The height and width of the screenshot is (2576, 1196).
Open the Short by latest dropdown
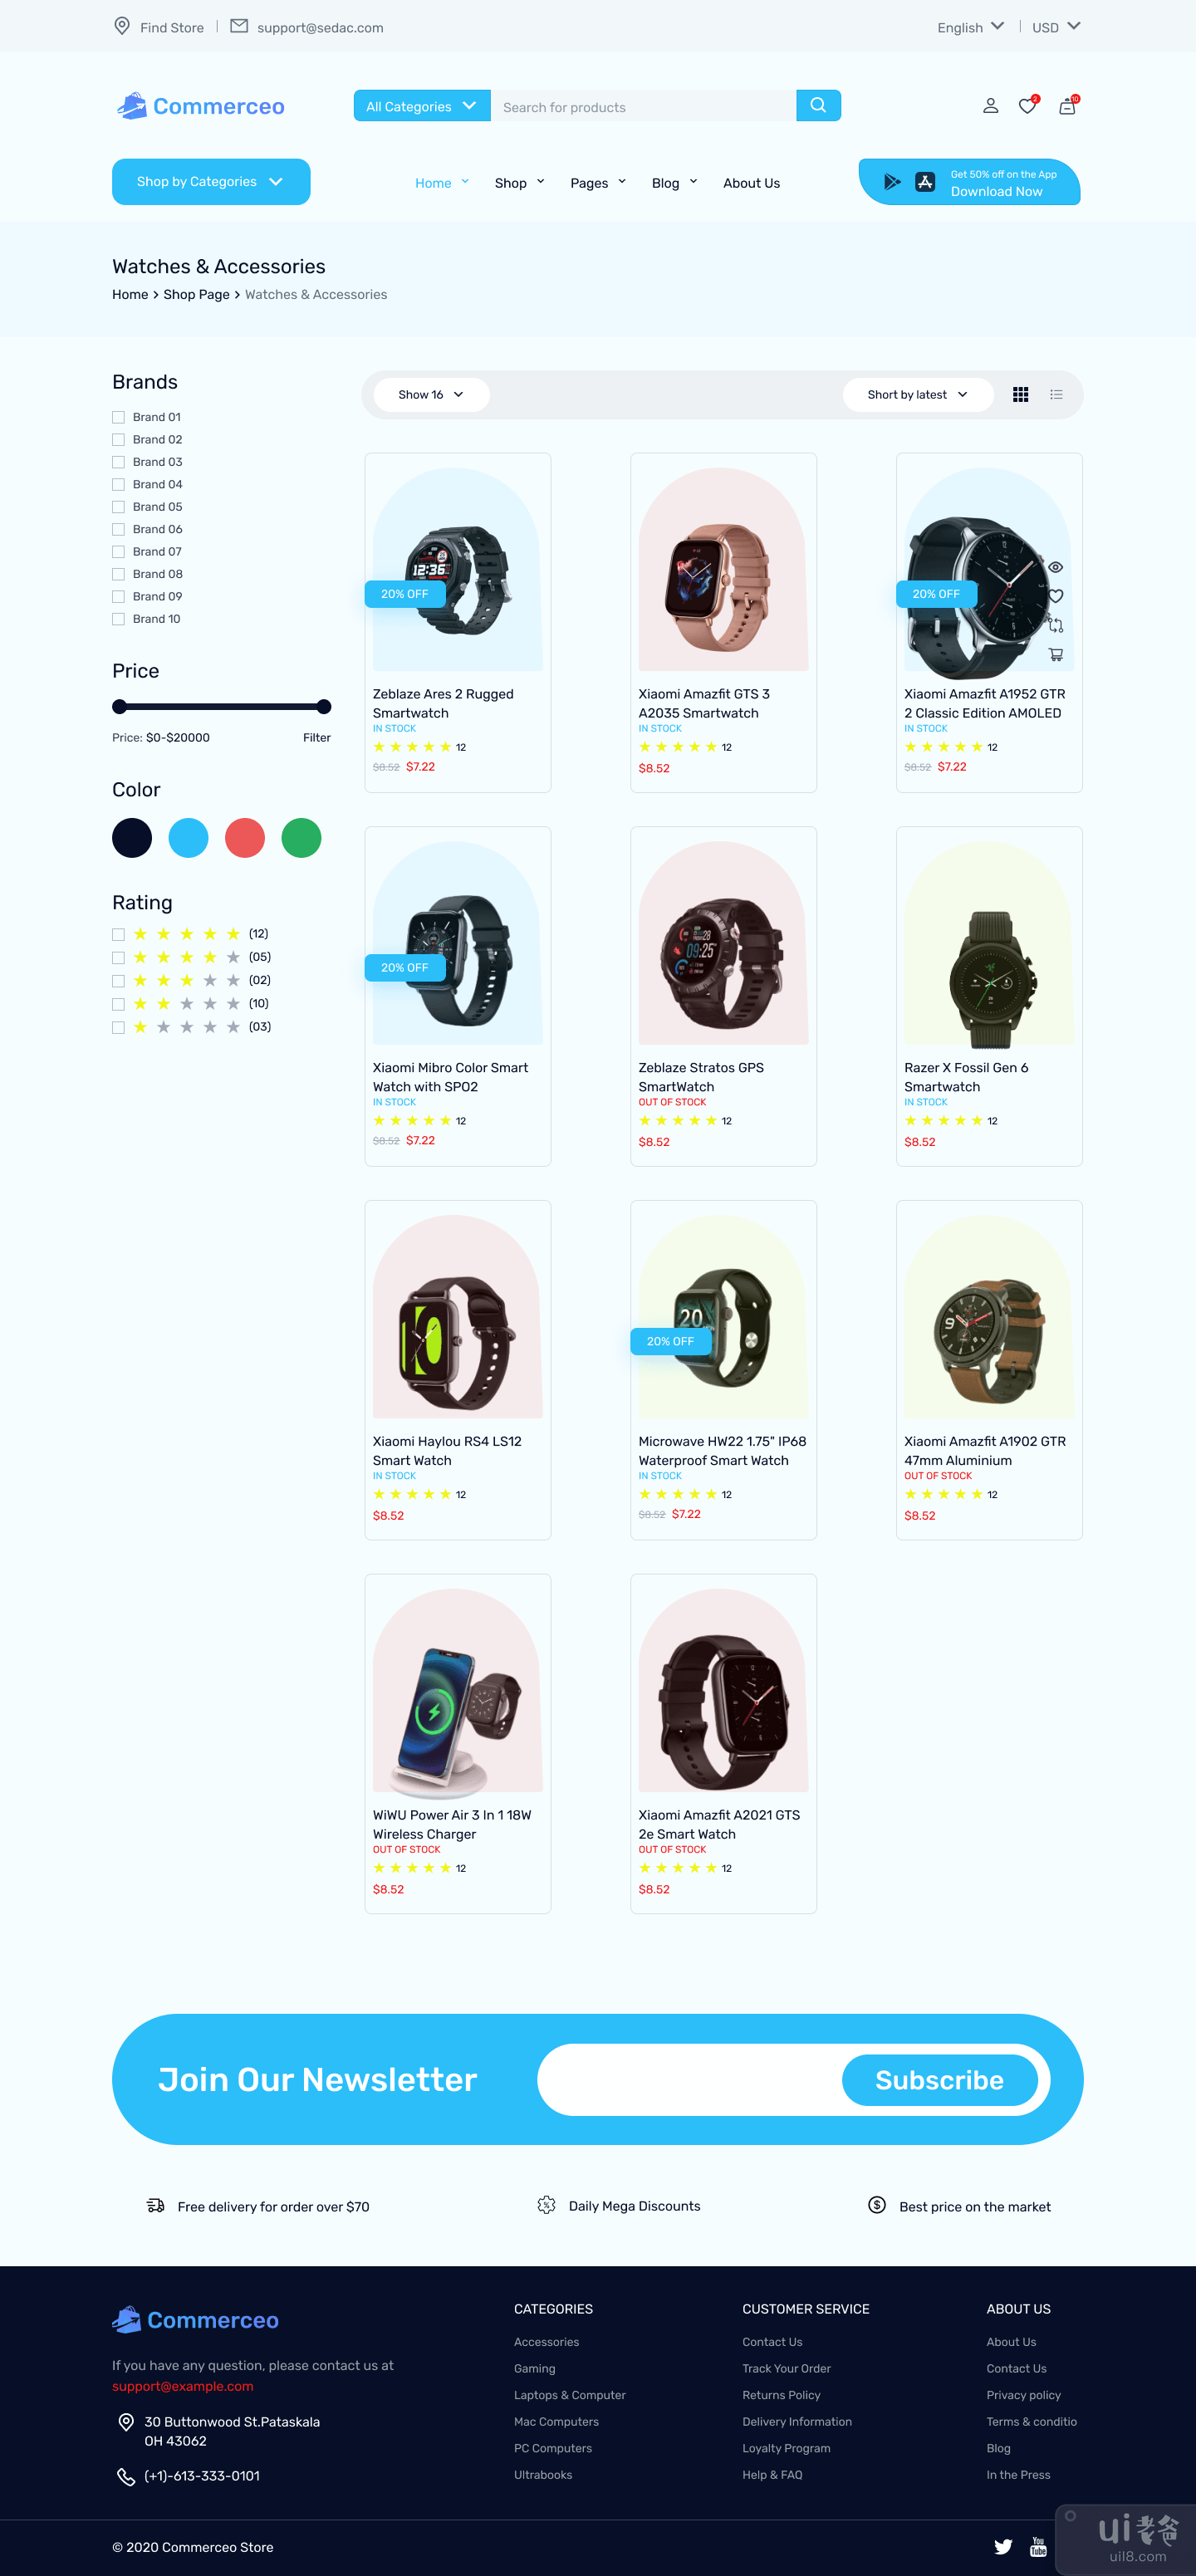[917, 395]
